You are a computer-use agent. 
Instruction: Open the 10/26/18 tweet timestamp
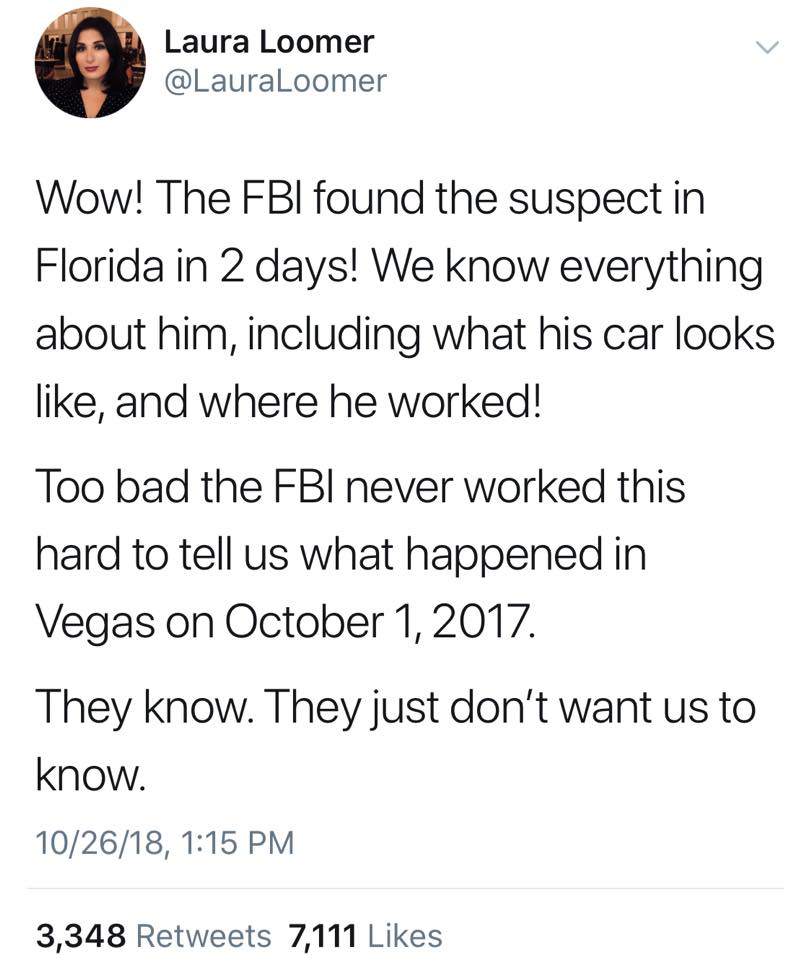point(165,842)
